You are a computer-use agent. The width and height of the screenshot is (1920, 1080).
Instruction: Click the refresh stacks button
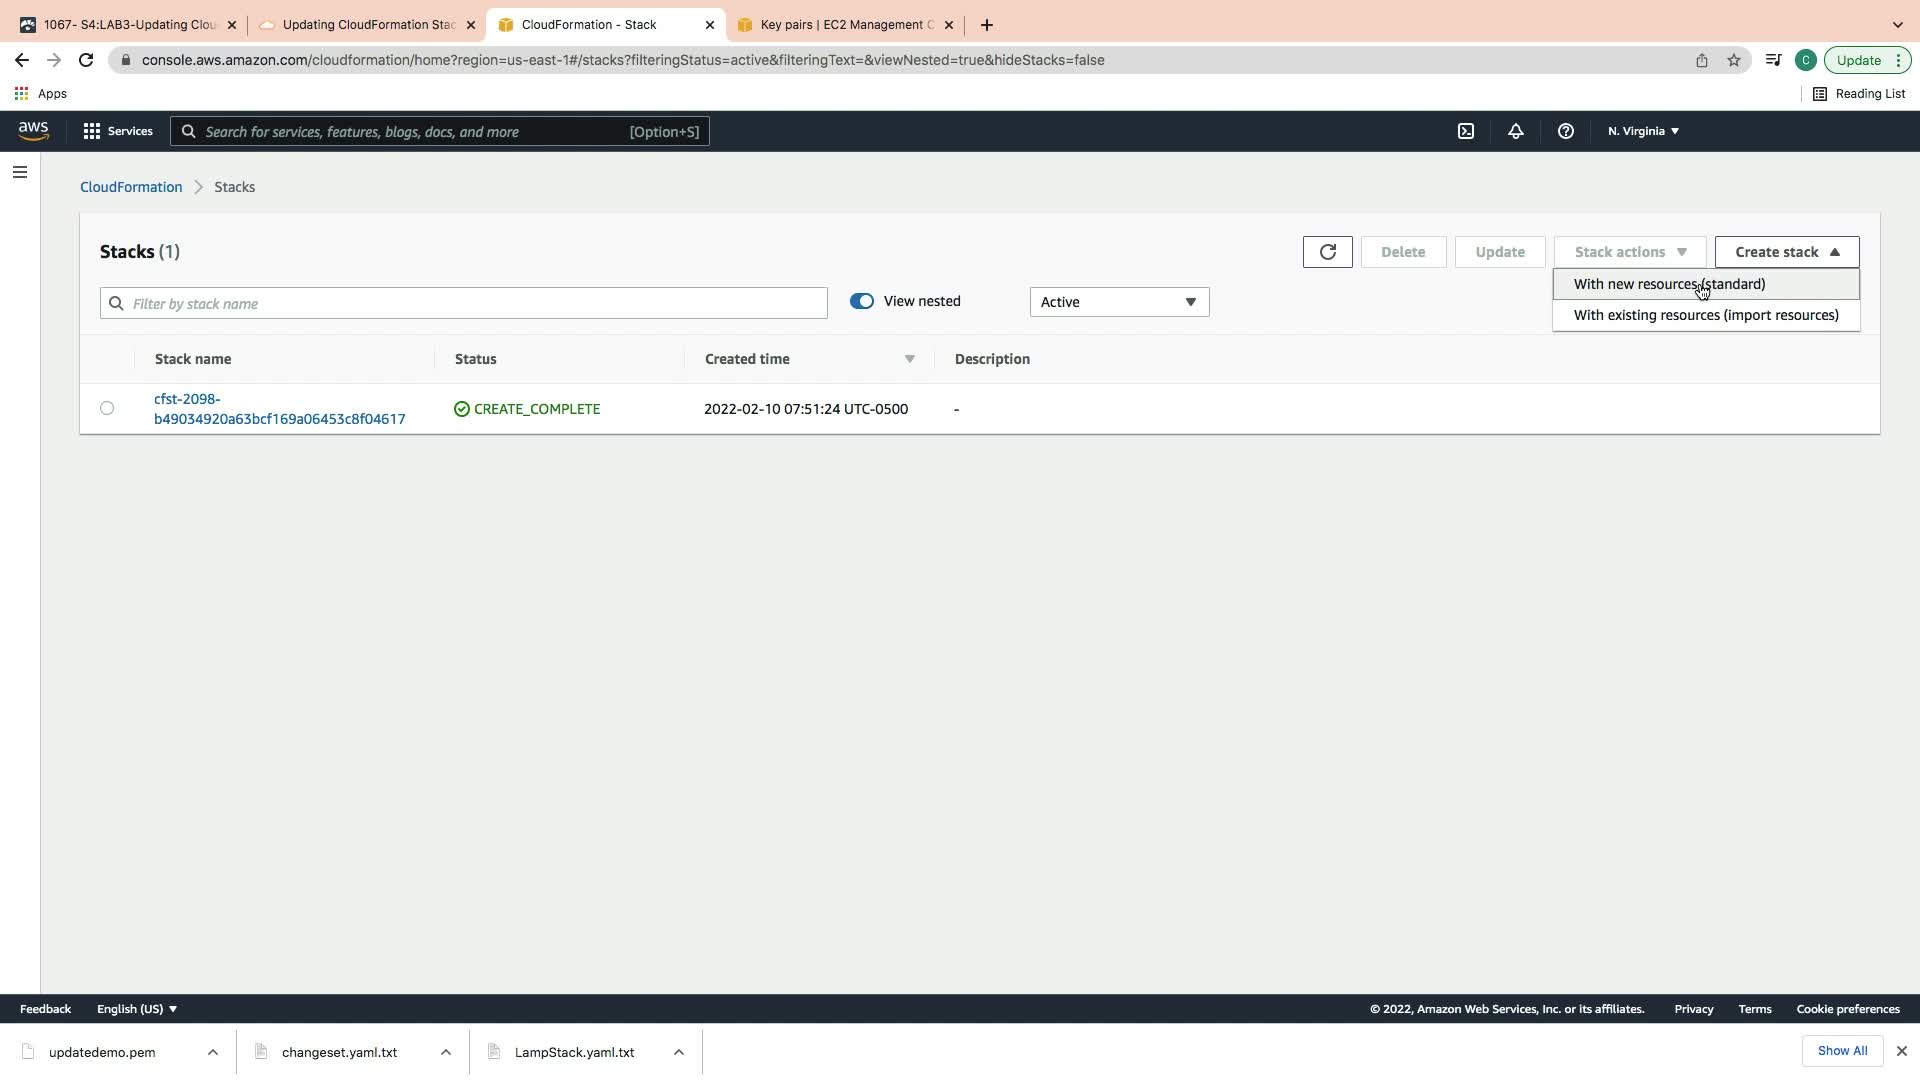1327,252
